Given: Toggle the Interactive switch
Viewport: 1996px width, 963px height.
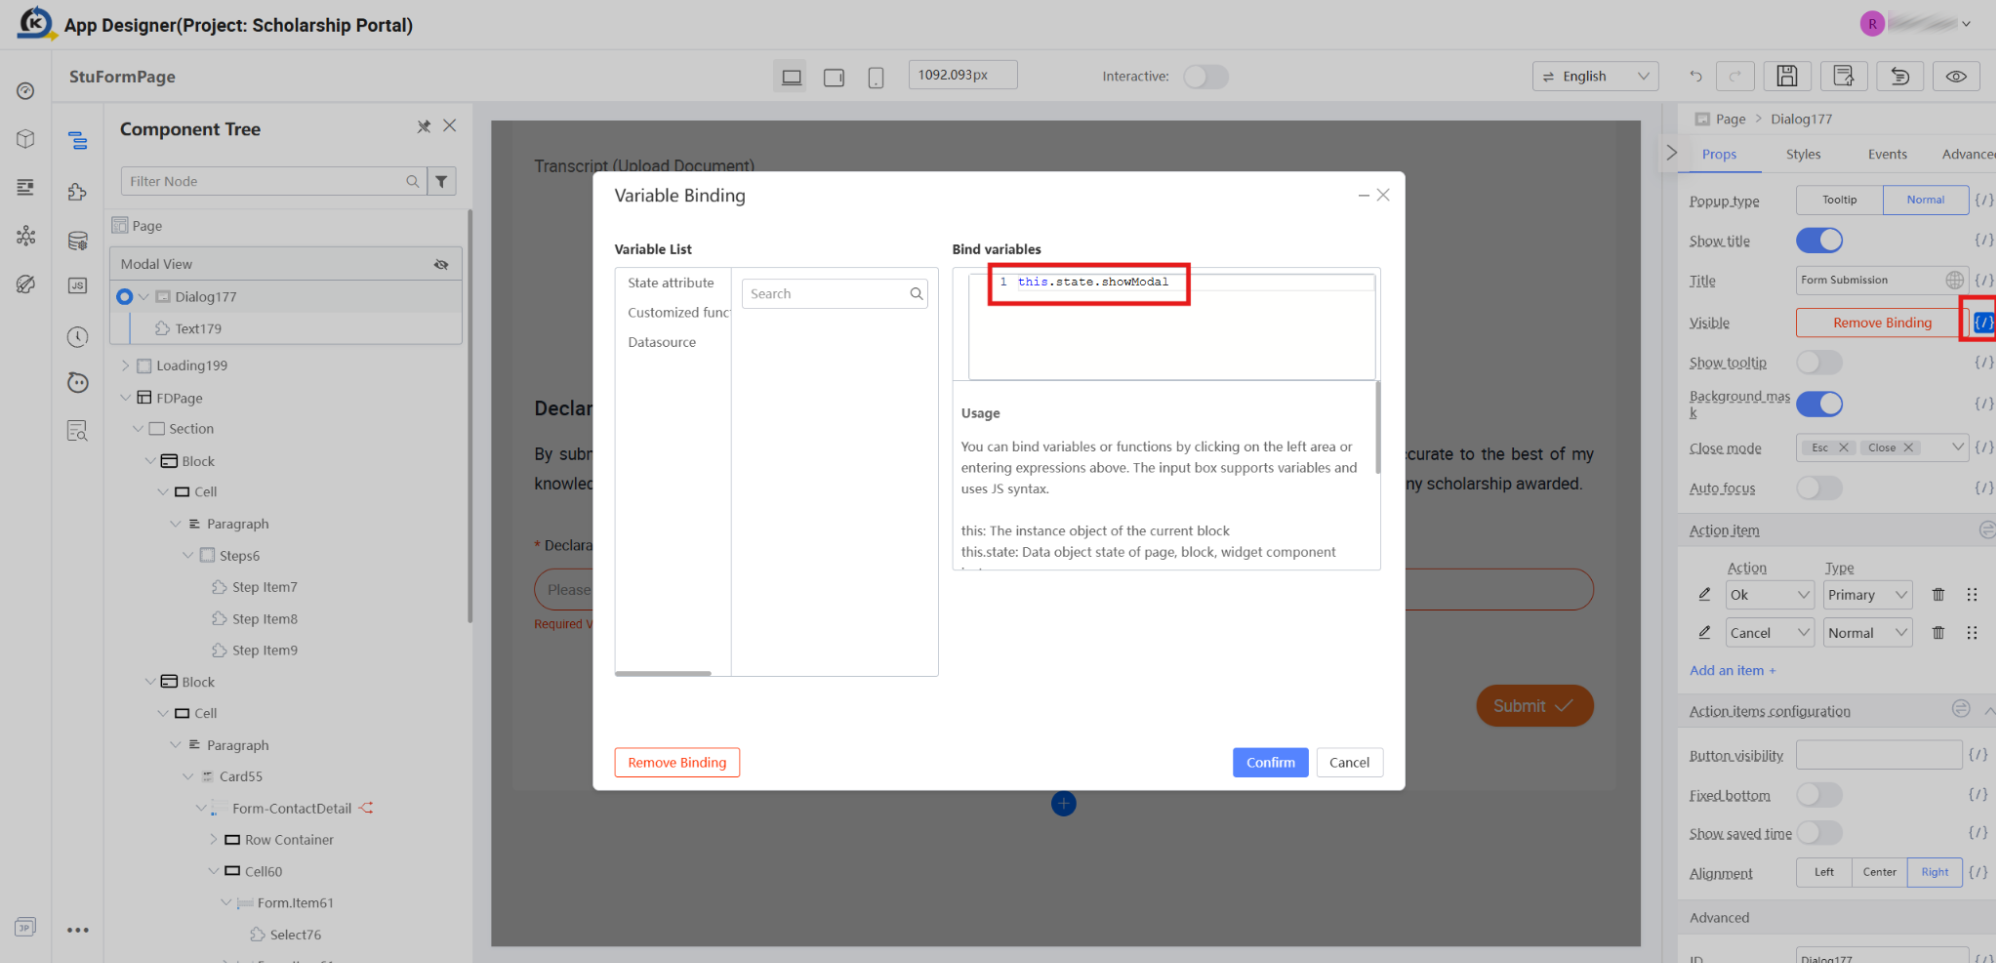Looking at the screenshot, I should (x=1205, y=76).
